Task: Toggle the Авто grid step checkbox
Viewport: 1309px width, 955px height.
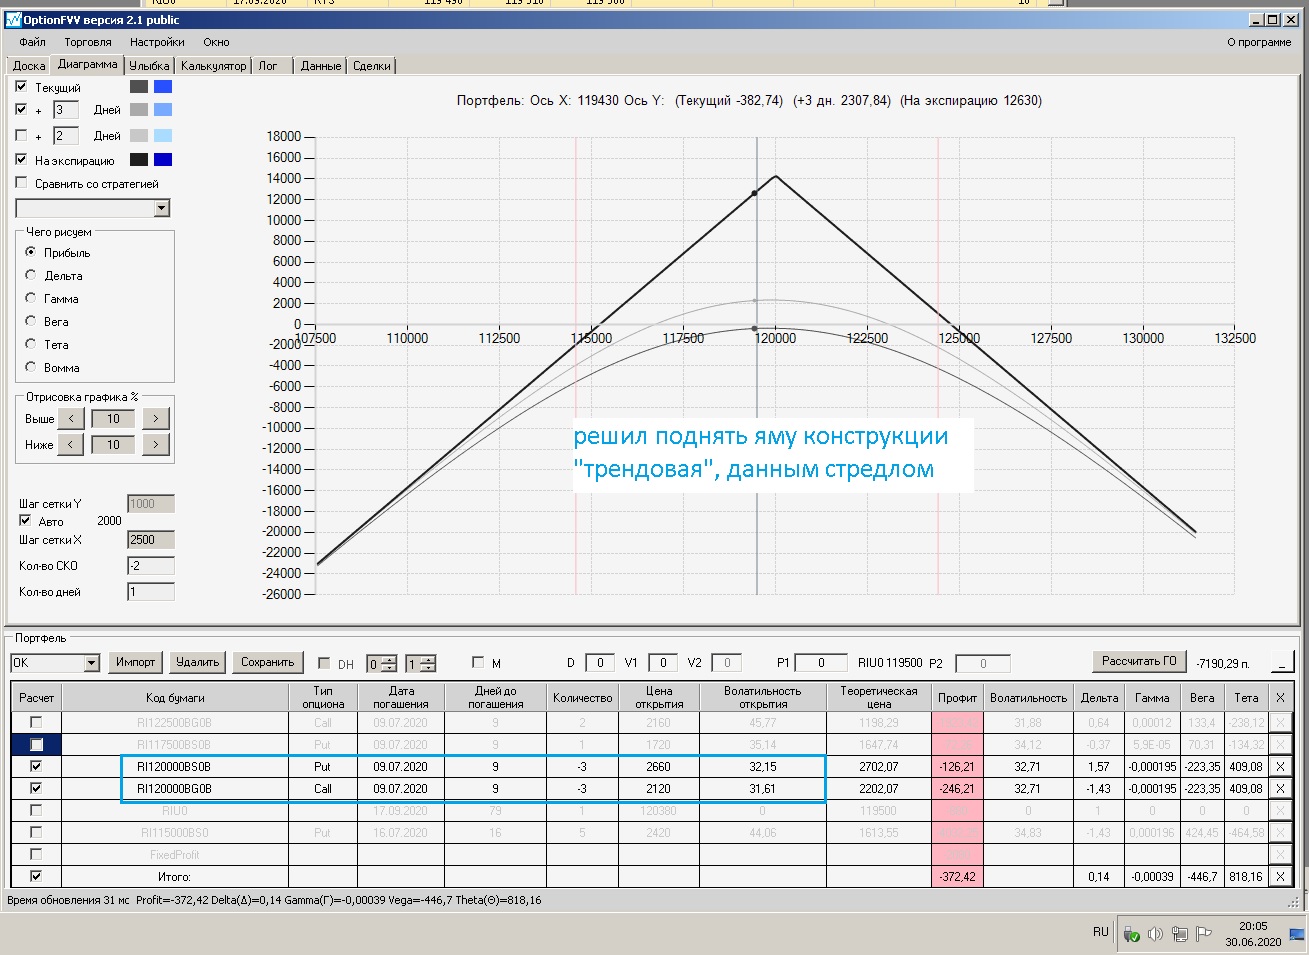Action: pyautogui.click(x=25, y=521)
